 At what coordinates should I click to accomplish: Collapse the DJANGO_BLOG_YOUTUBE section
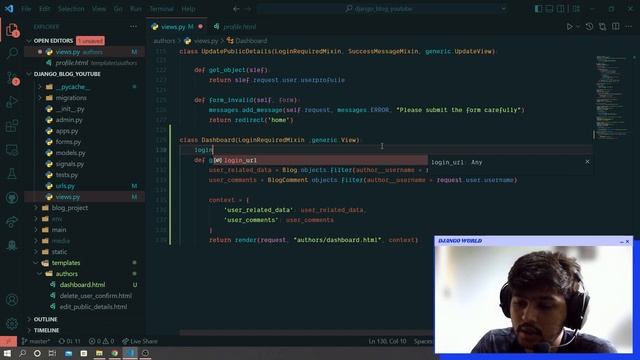coord(29,74)
